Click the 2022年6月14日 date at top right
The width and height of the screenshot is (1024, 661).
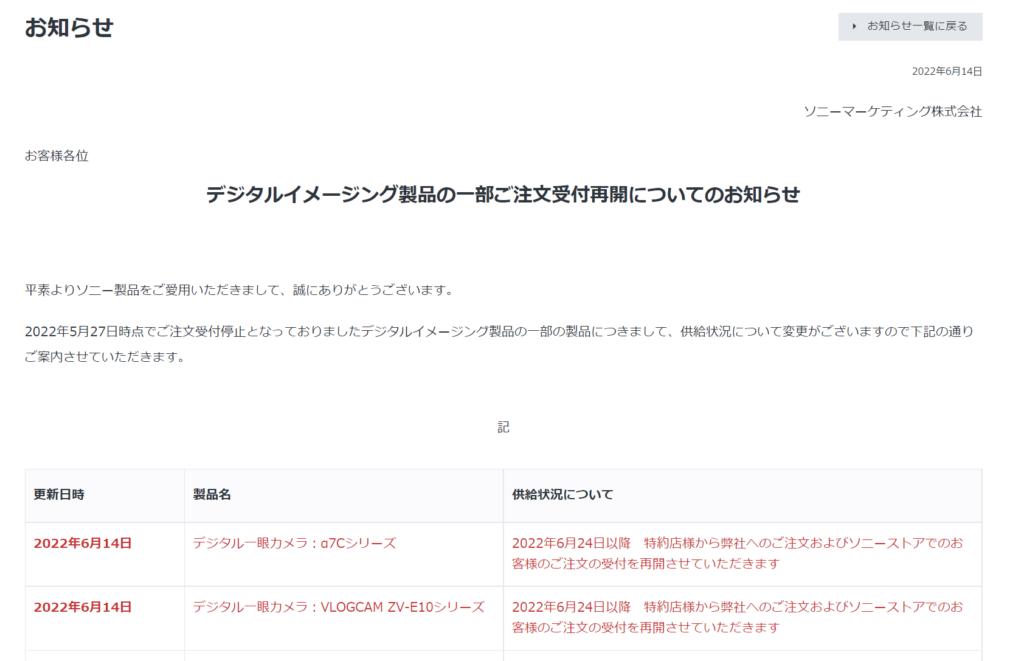click(947, 71)
